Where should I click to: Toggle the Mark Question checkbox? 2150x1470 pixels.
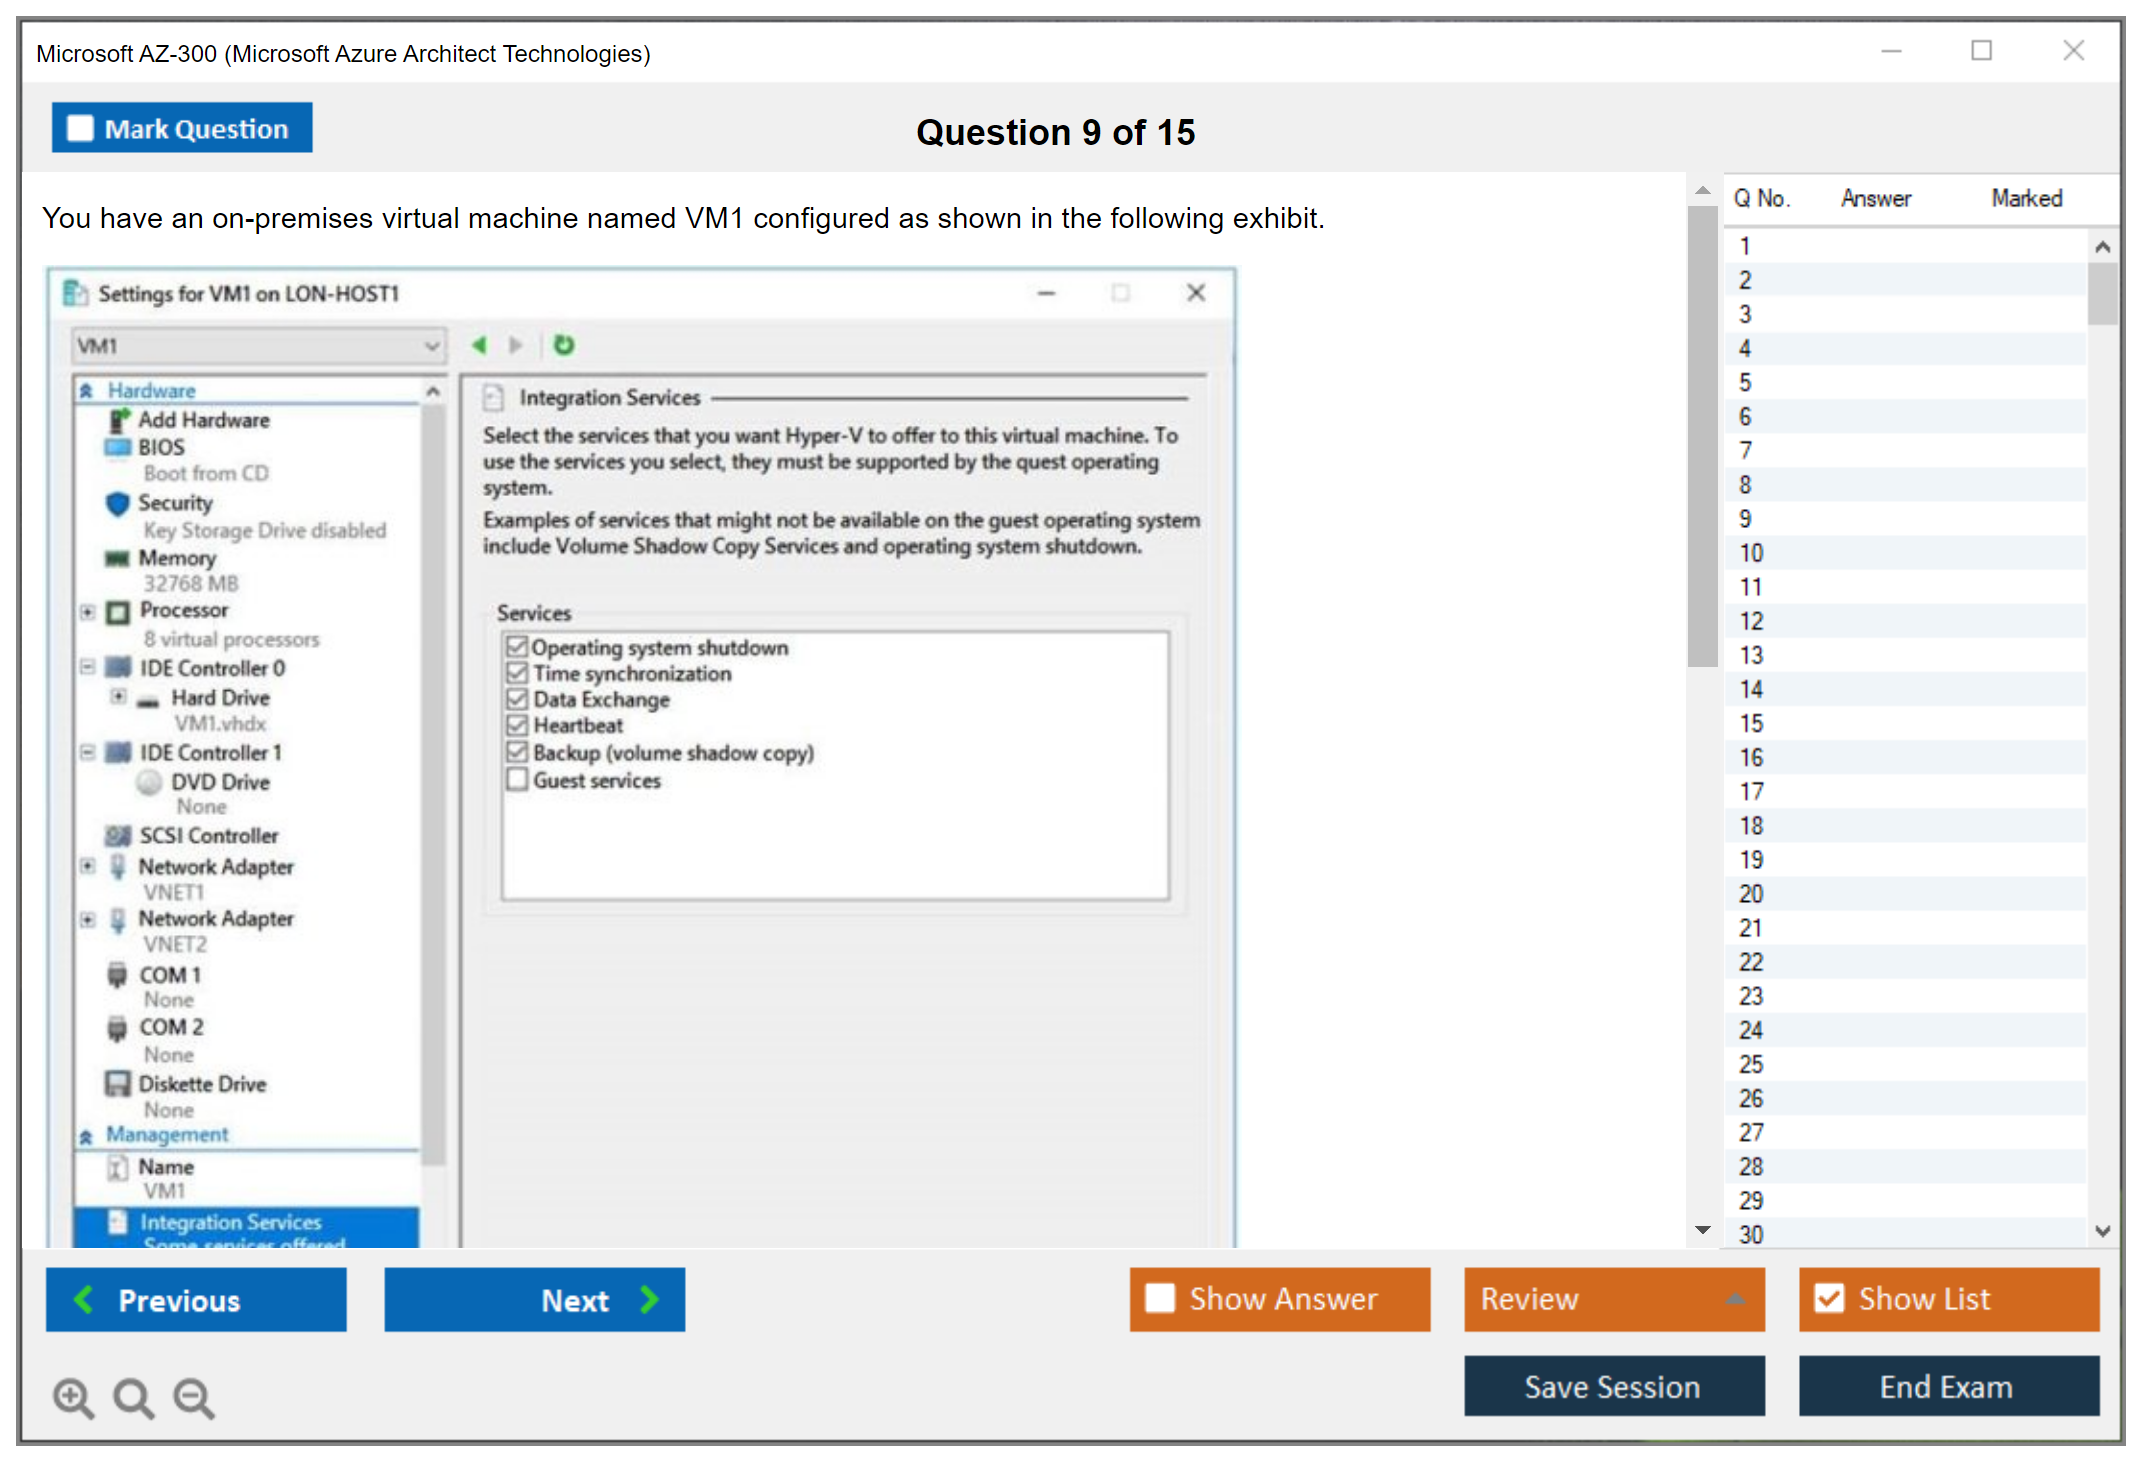coord(80,128)
